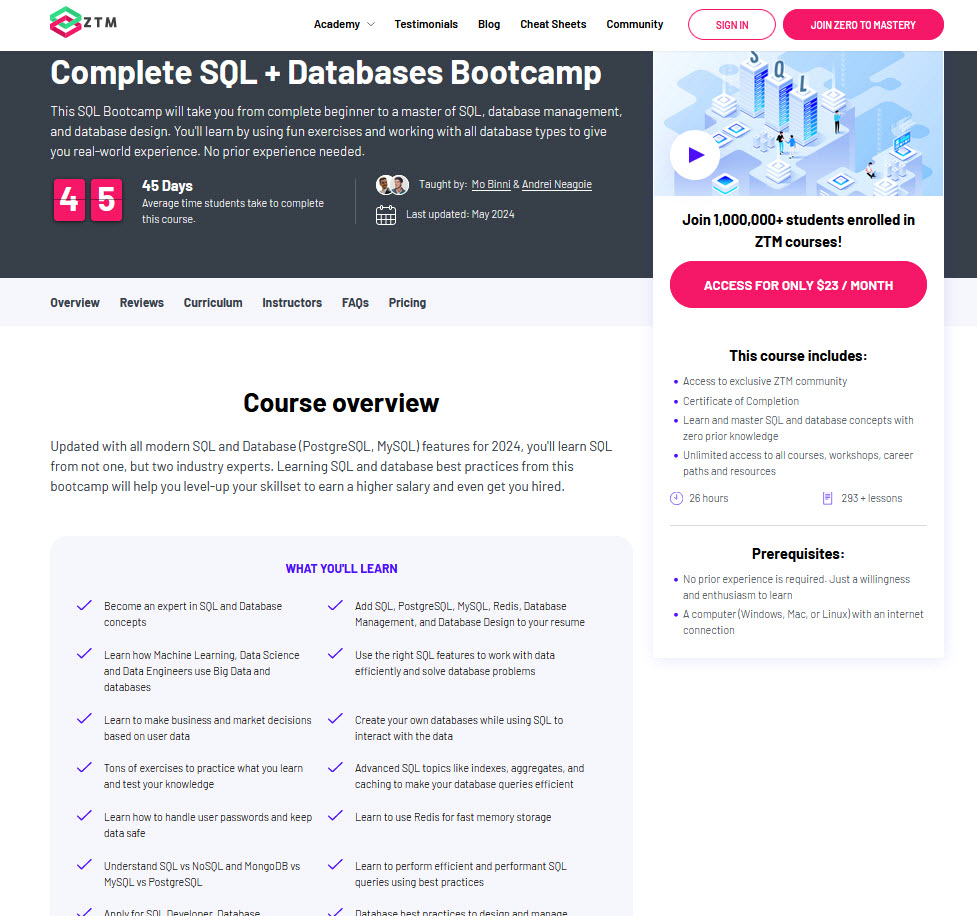Viewport: 977px width, 916px height.
Task: Open Cheat Sheets in navigation
Action: (x=553, y=24)
